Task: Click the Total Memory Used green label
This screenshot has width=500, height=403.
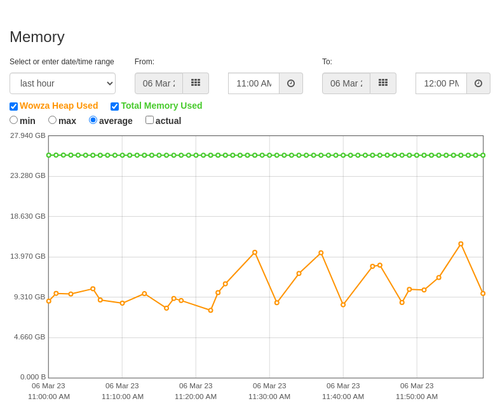Action: click(161, 106)
